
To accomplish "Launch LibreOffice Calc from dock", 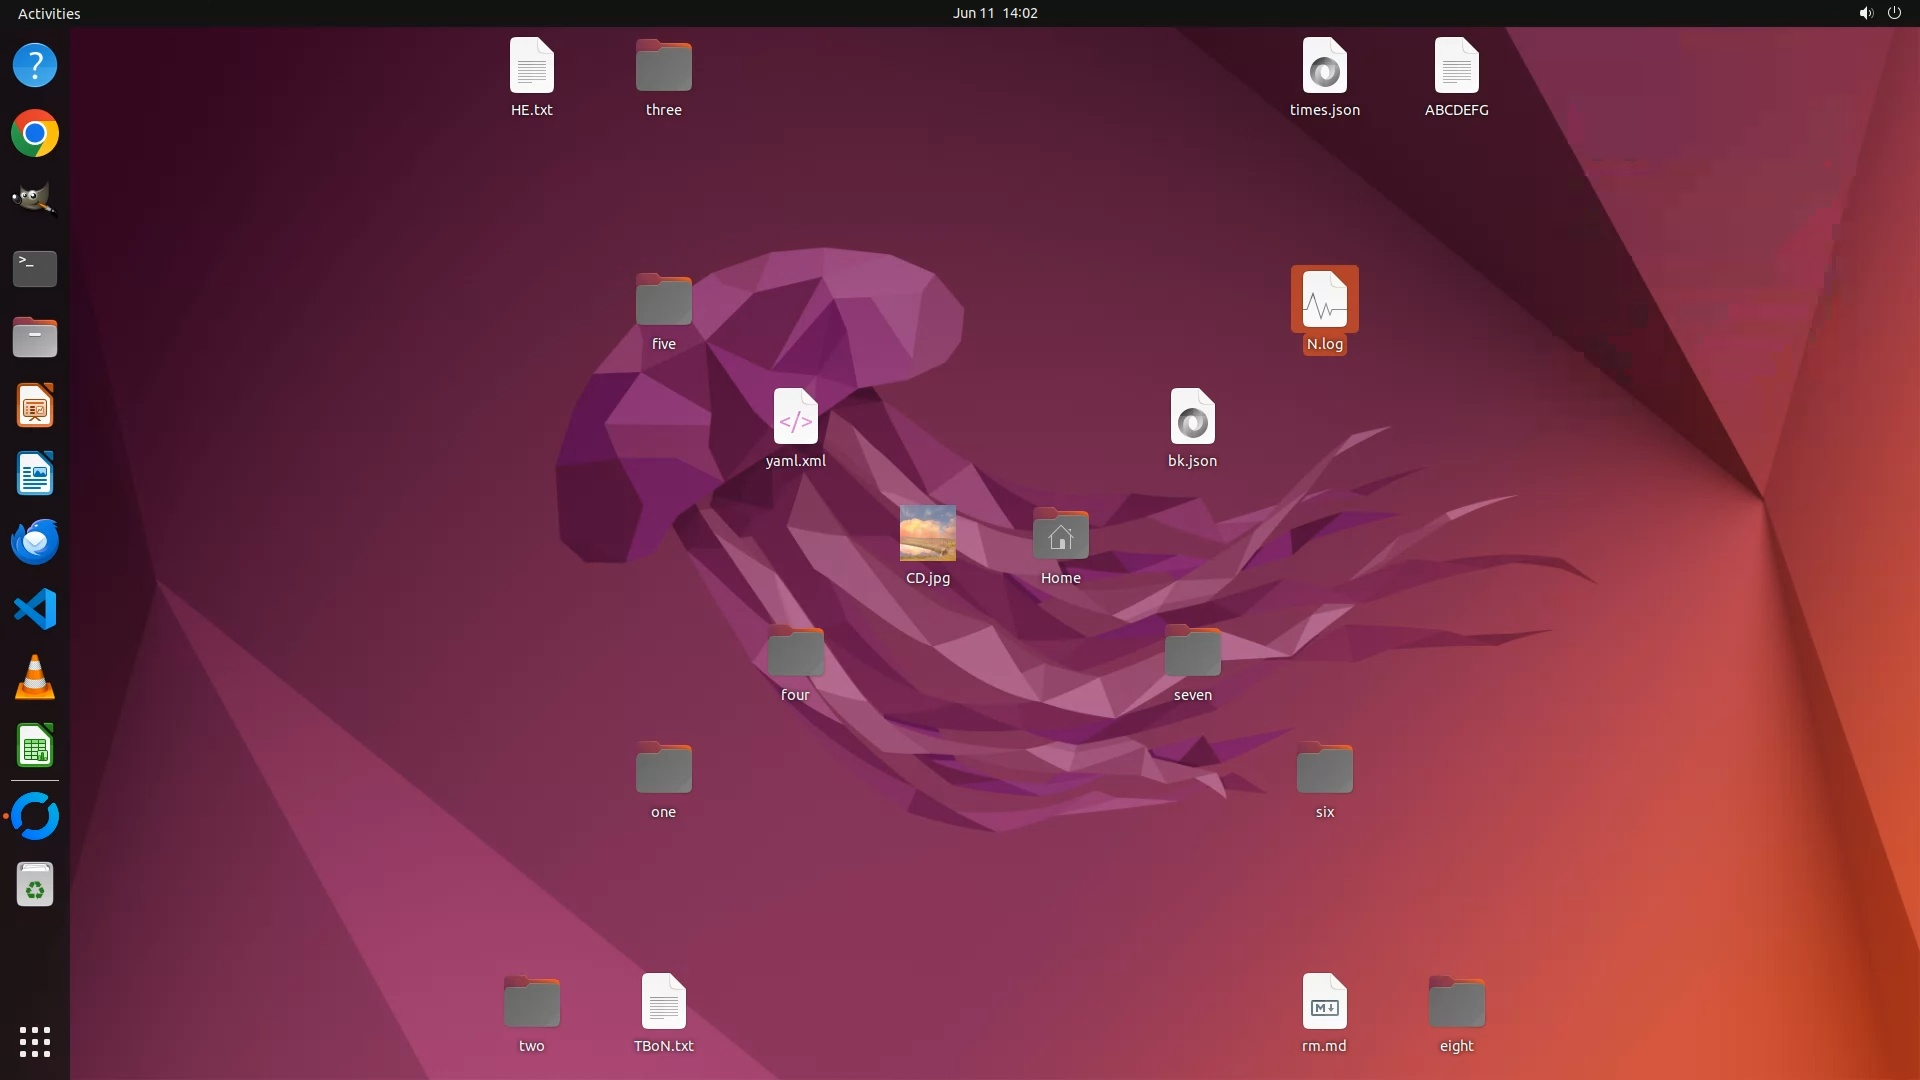I will pos(35,746).
